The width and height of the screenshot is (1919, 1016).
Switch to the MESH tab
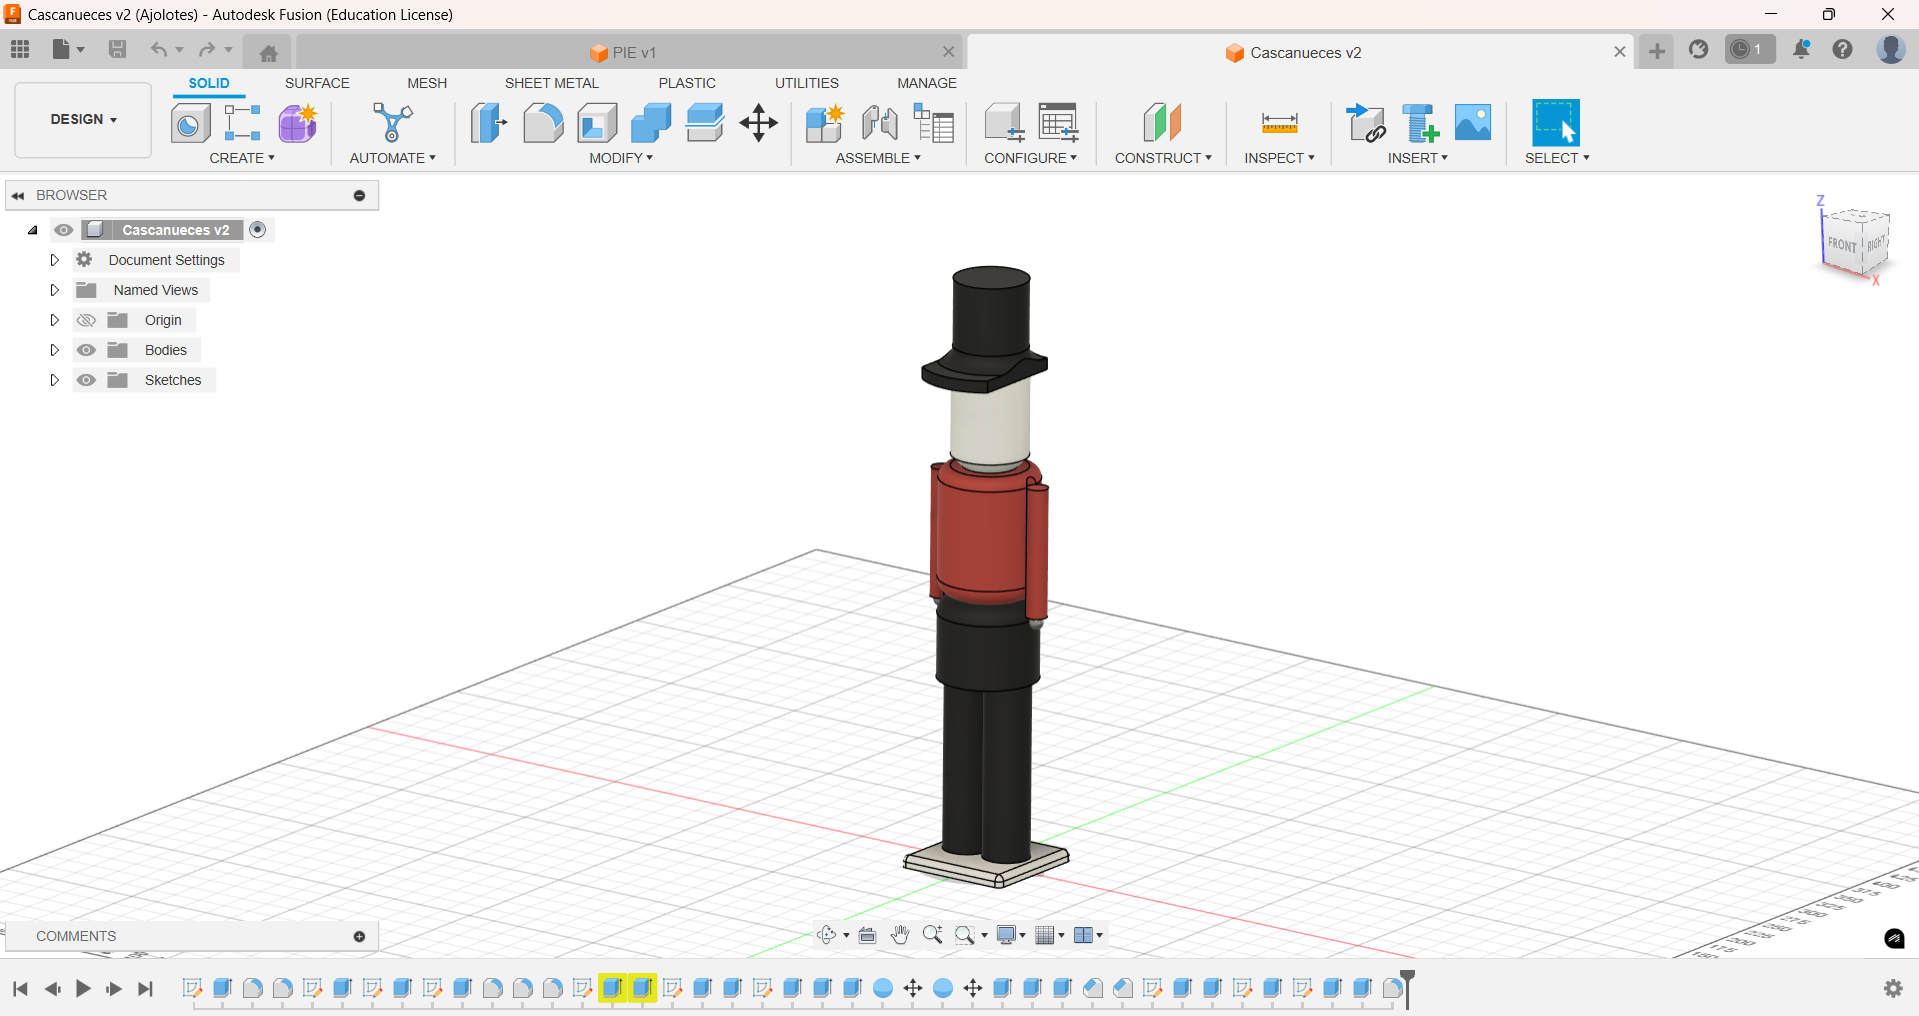click(x=427, y=83)
